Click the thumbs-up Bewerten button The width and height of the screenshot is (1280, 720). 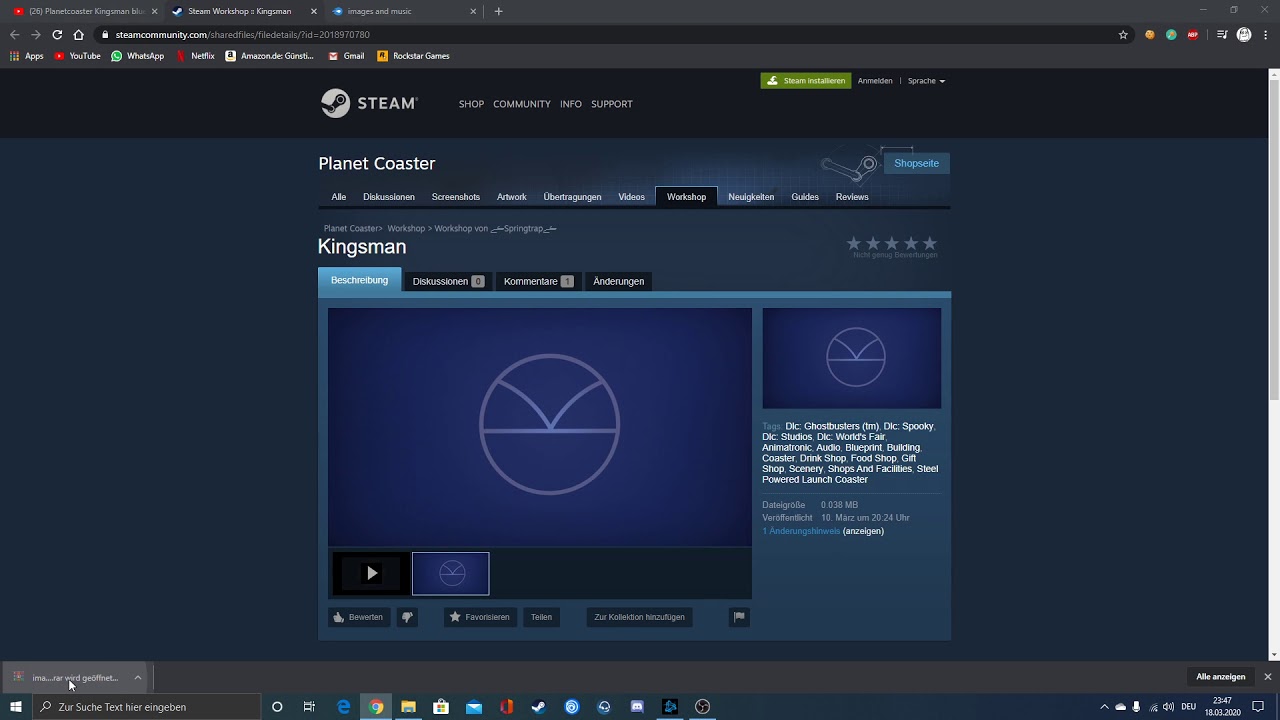point(358,617)
